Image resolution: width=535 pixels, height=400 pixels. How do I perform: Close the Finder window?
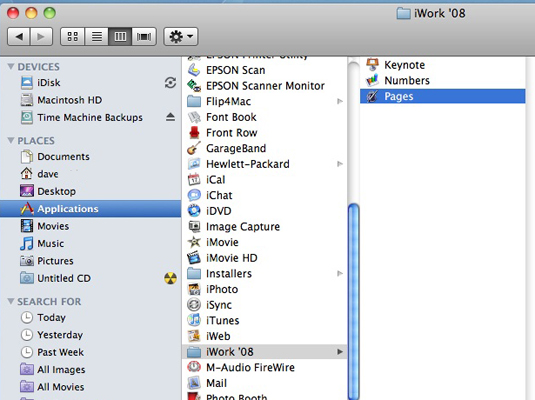click(13, 13)
